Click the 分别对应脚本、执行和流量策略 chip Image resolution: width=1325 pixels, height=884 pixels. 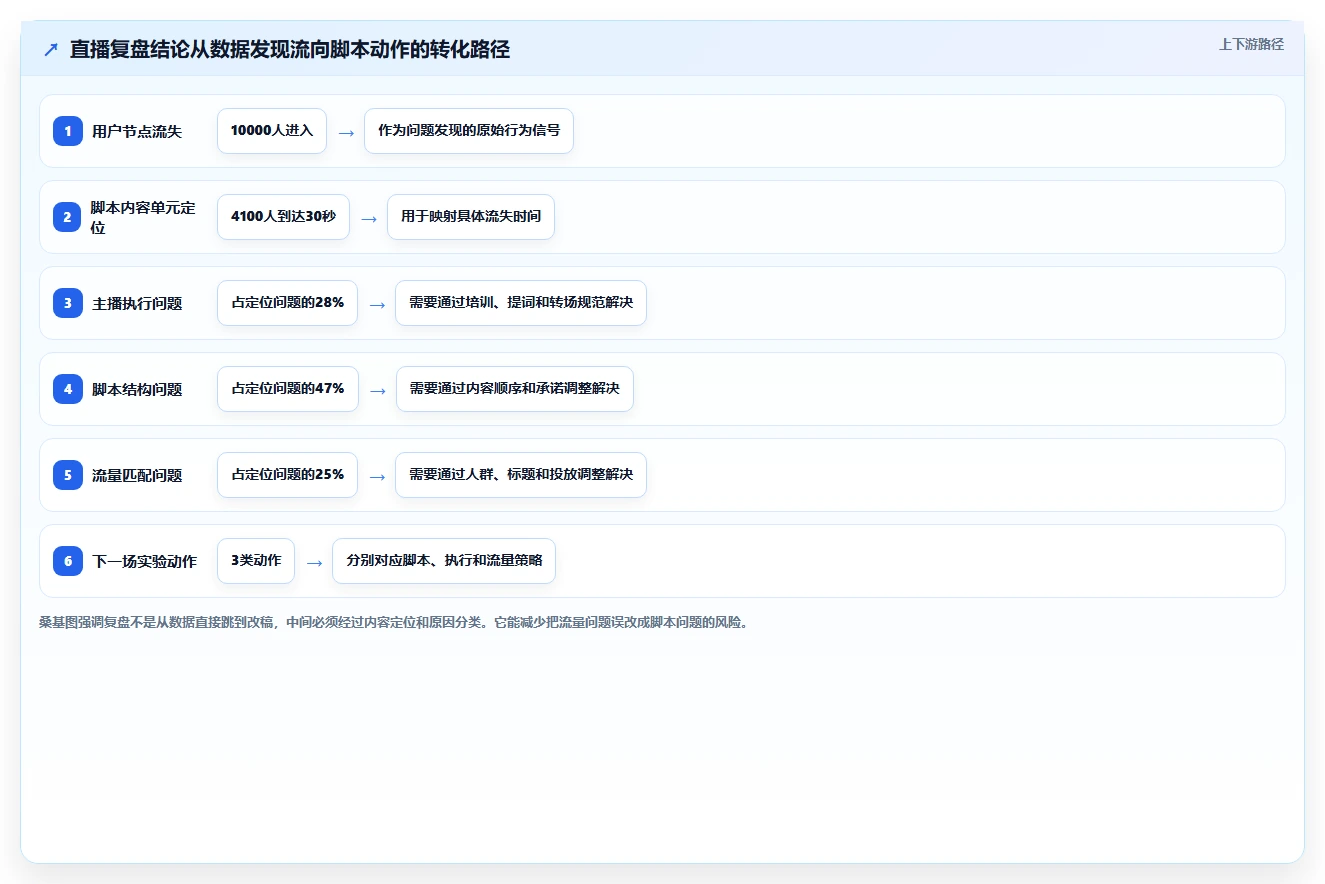[x=444, y=561]
